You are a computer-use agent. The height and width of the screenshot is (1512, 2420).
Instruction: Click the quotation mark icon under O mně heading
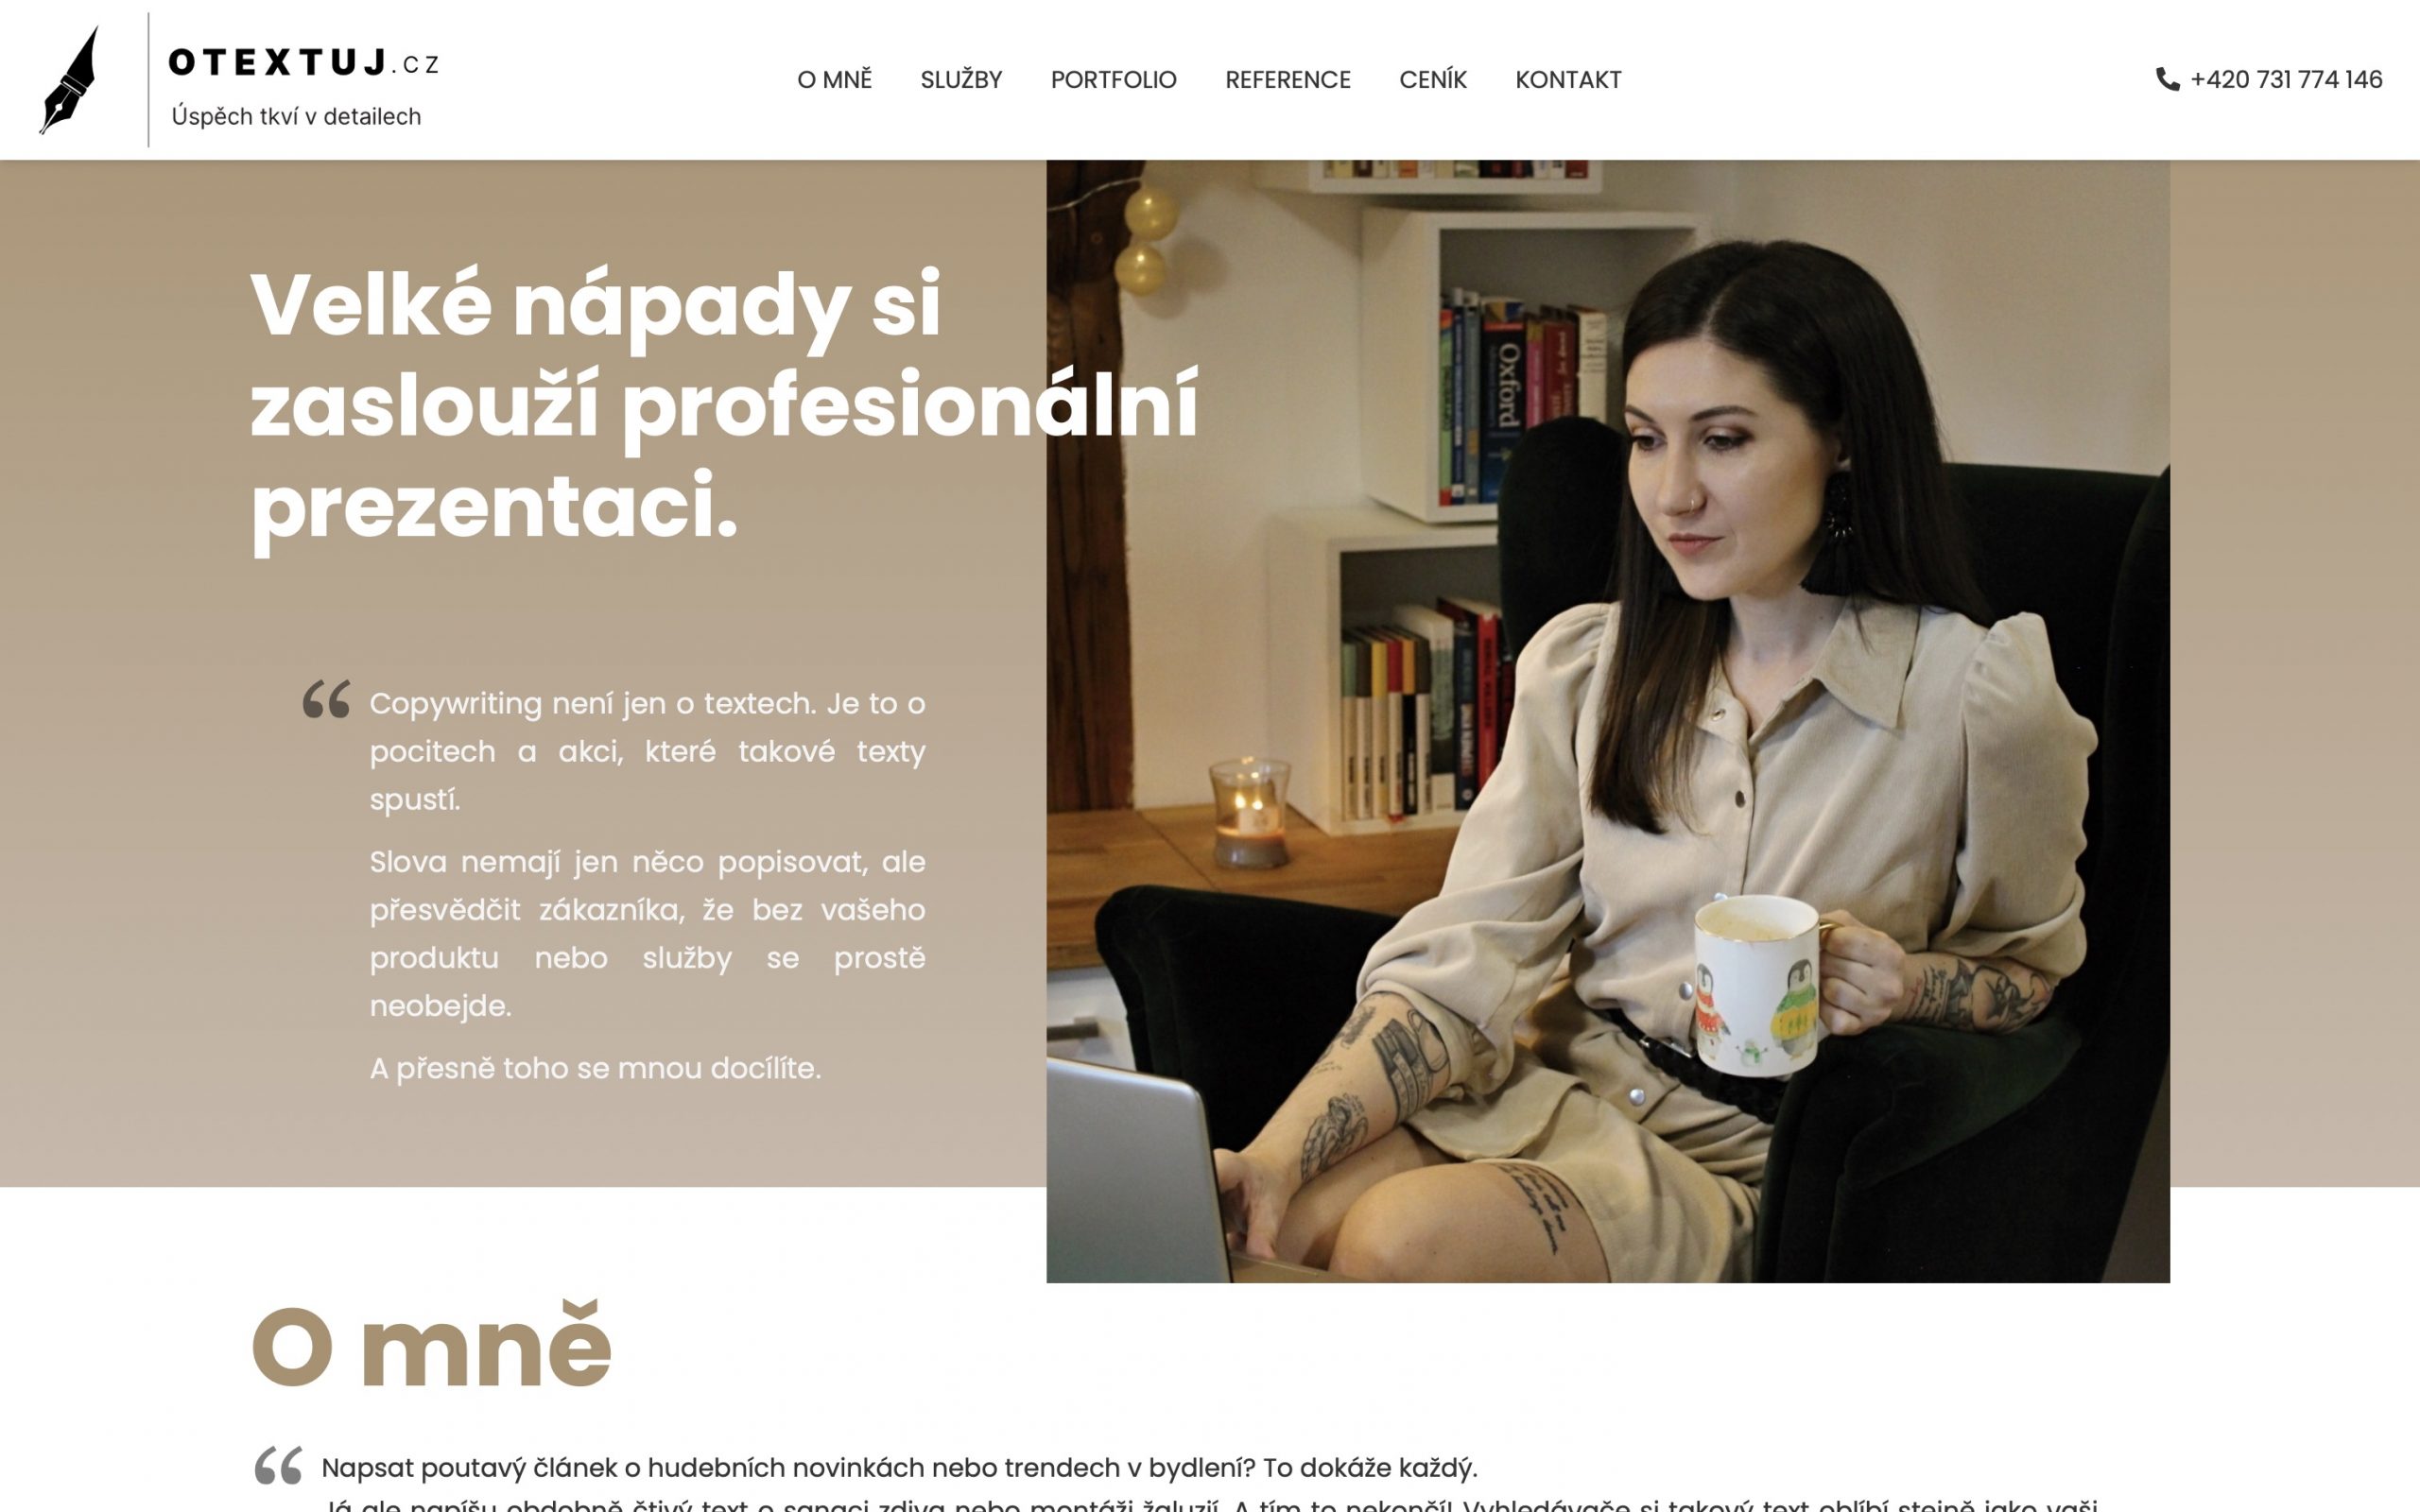pyautogui.click(x=278, y=1465)
